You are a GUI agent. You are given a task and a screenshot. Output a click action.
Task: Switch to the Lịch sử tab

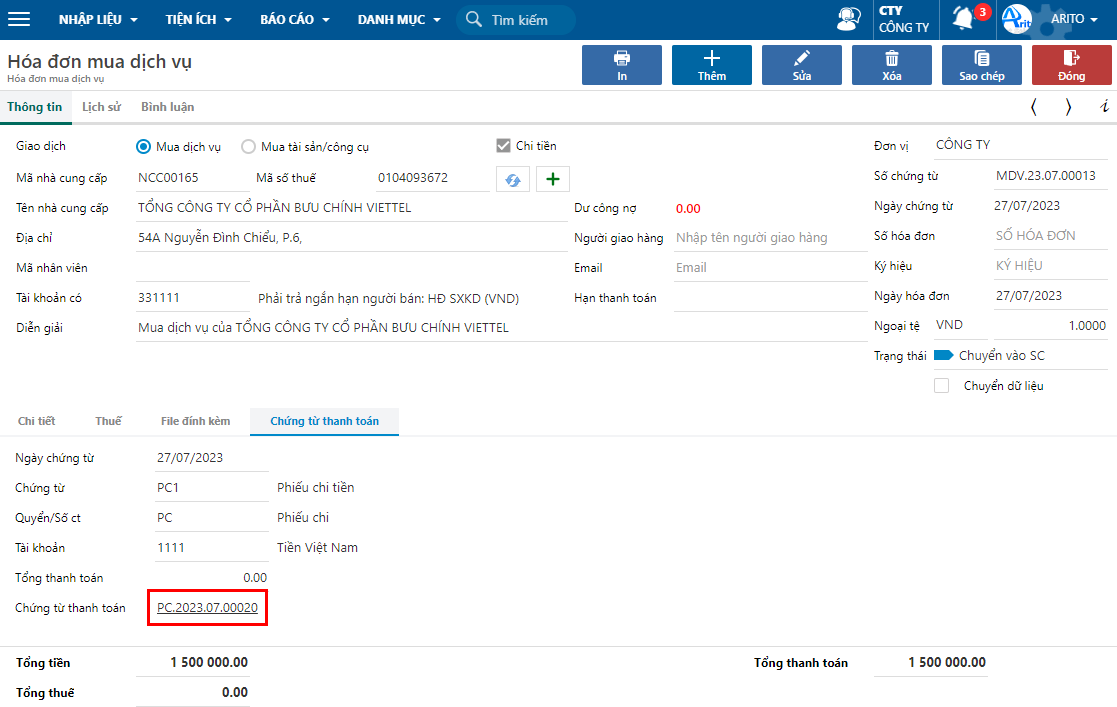point(101,107)
